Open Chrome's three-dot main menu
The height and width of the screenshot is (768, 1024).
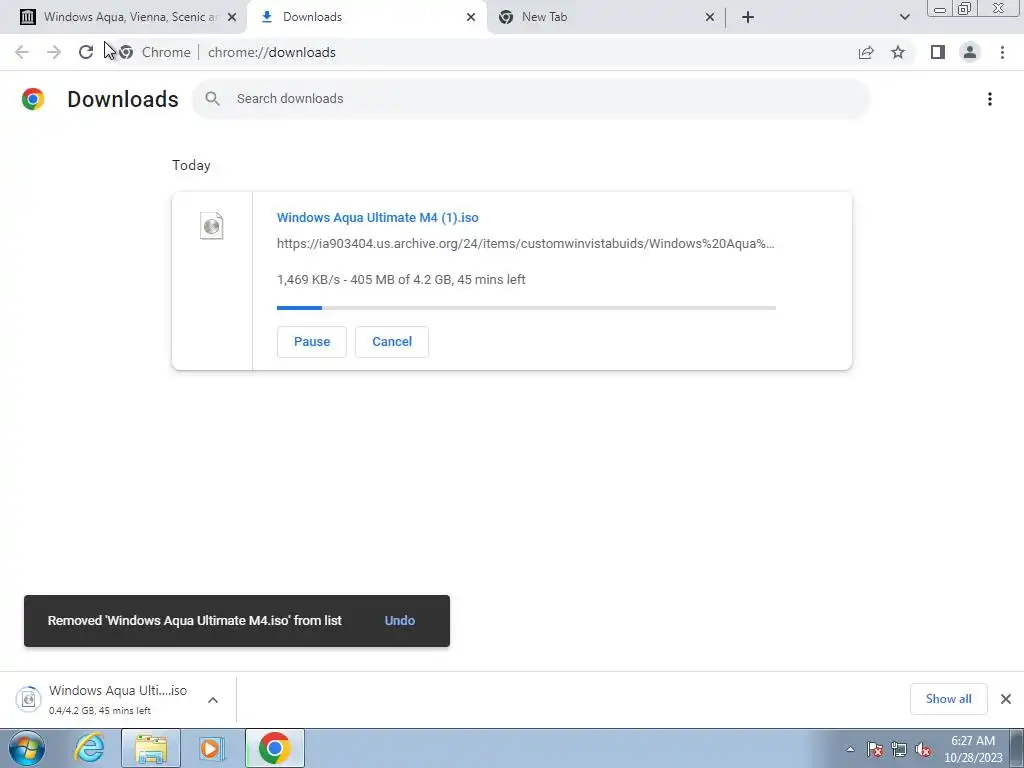click(1002, 52)
